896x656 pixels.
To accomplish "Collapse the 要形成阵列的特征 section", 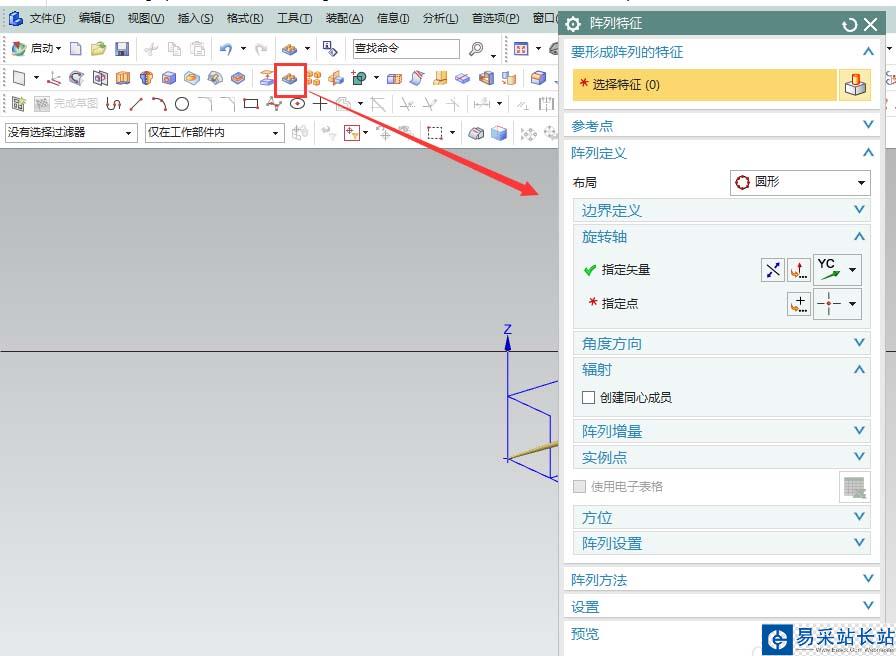I will [722, 52].
